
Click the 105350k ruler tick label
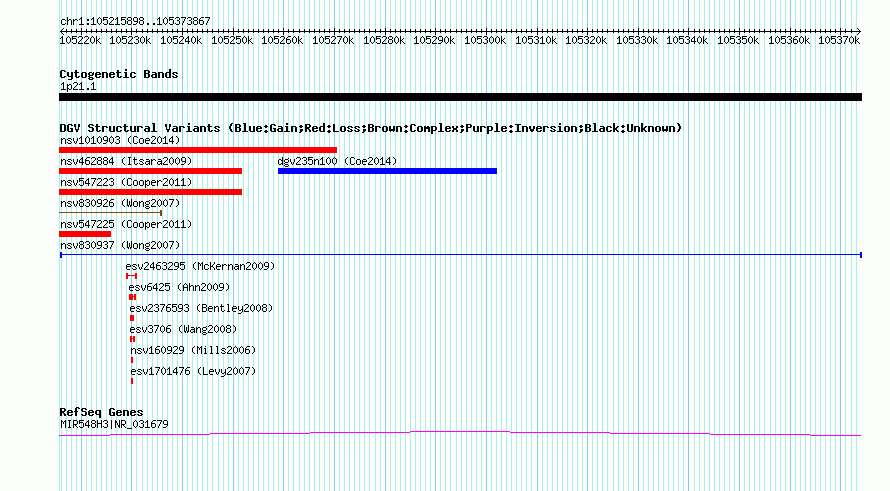point(738,40)
